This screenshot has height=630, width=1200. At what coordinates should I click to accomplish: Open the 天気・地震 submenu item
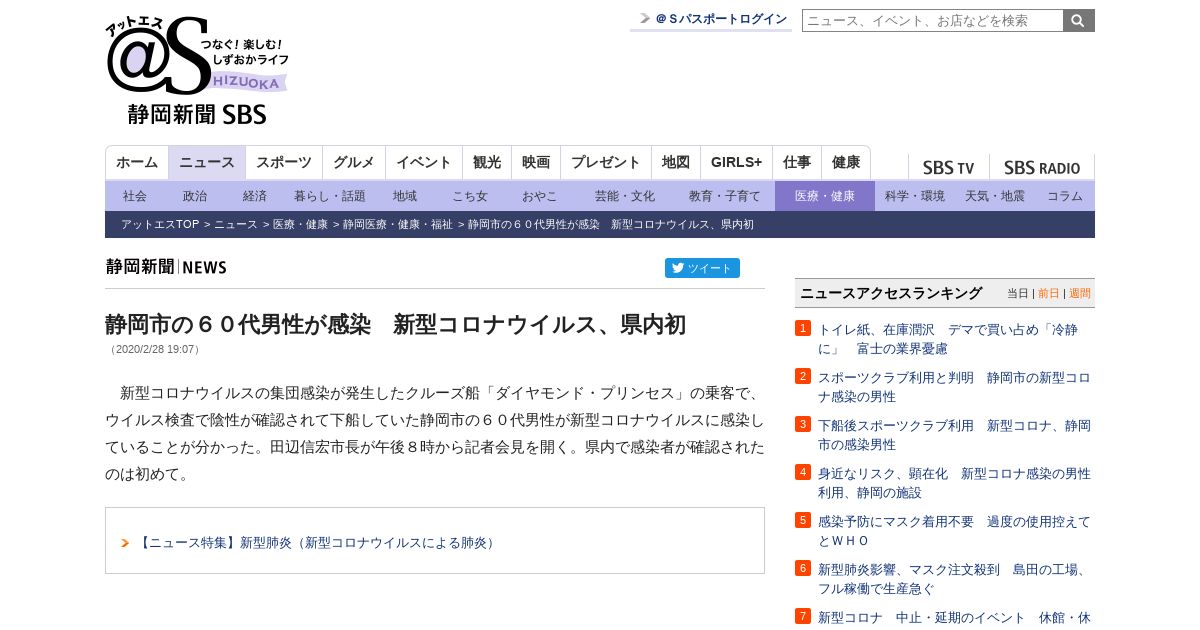[x=995, y=196]
